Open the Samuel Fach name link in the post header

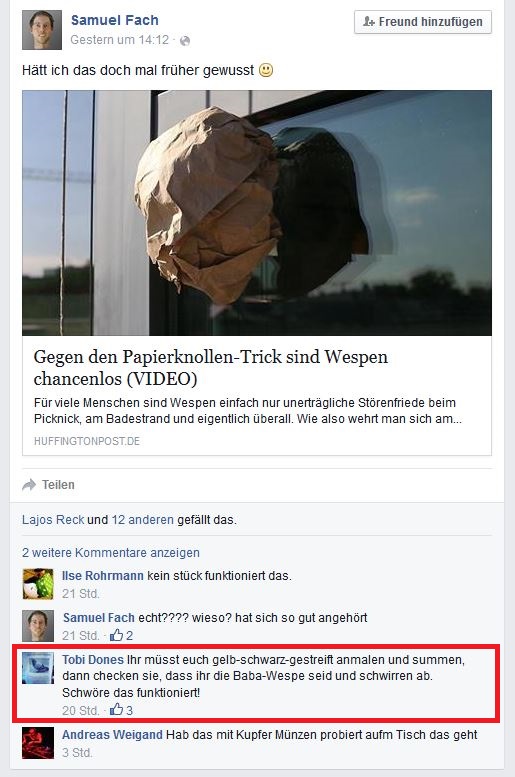coord(114,20)
